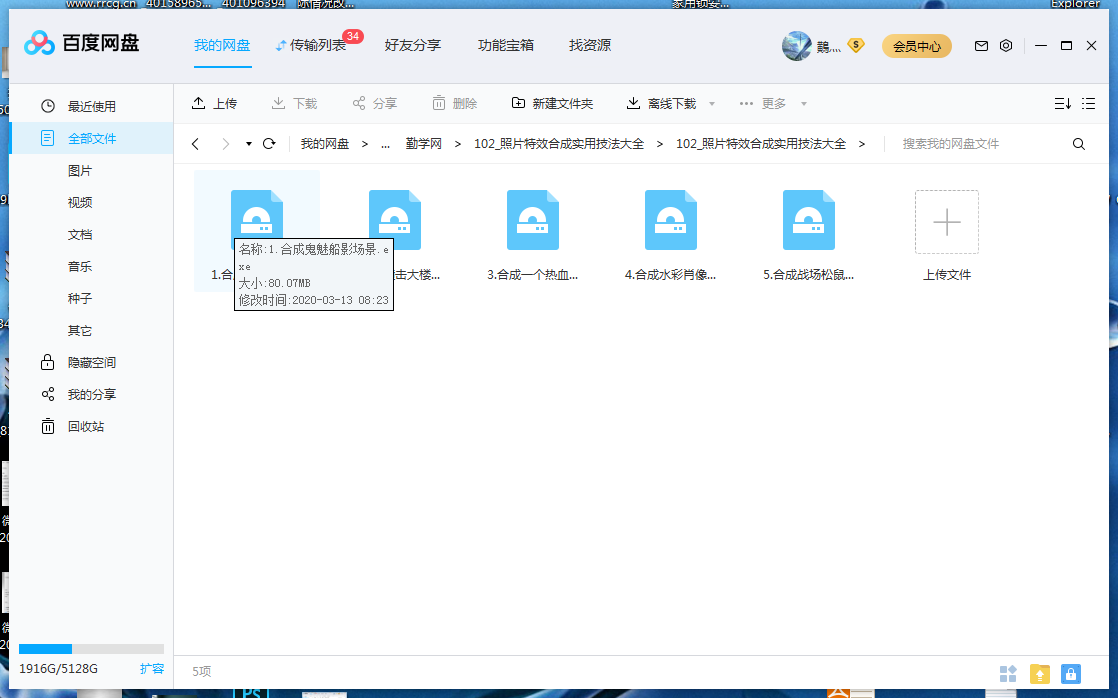Click the search magnifier icon
This screenshot has height=698, width=1118.
tap(1079, 144)
